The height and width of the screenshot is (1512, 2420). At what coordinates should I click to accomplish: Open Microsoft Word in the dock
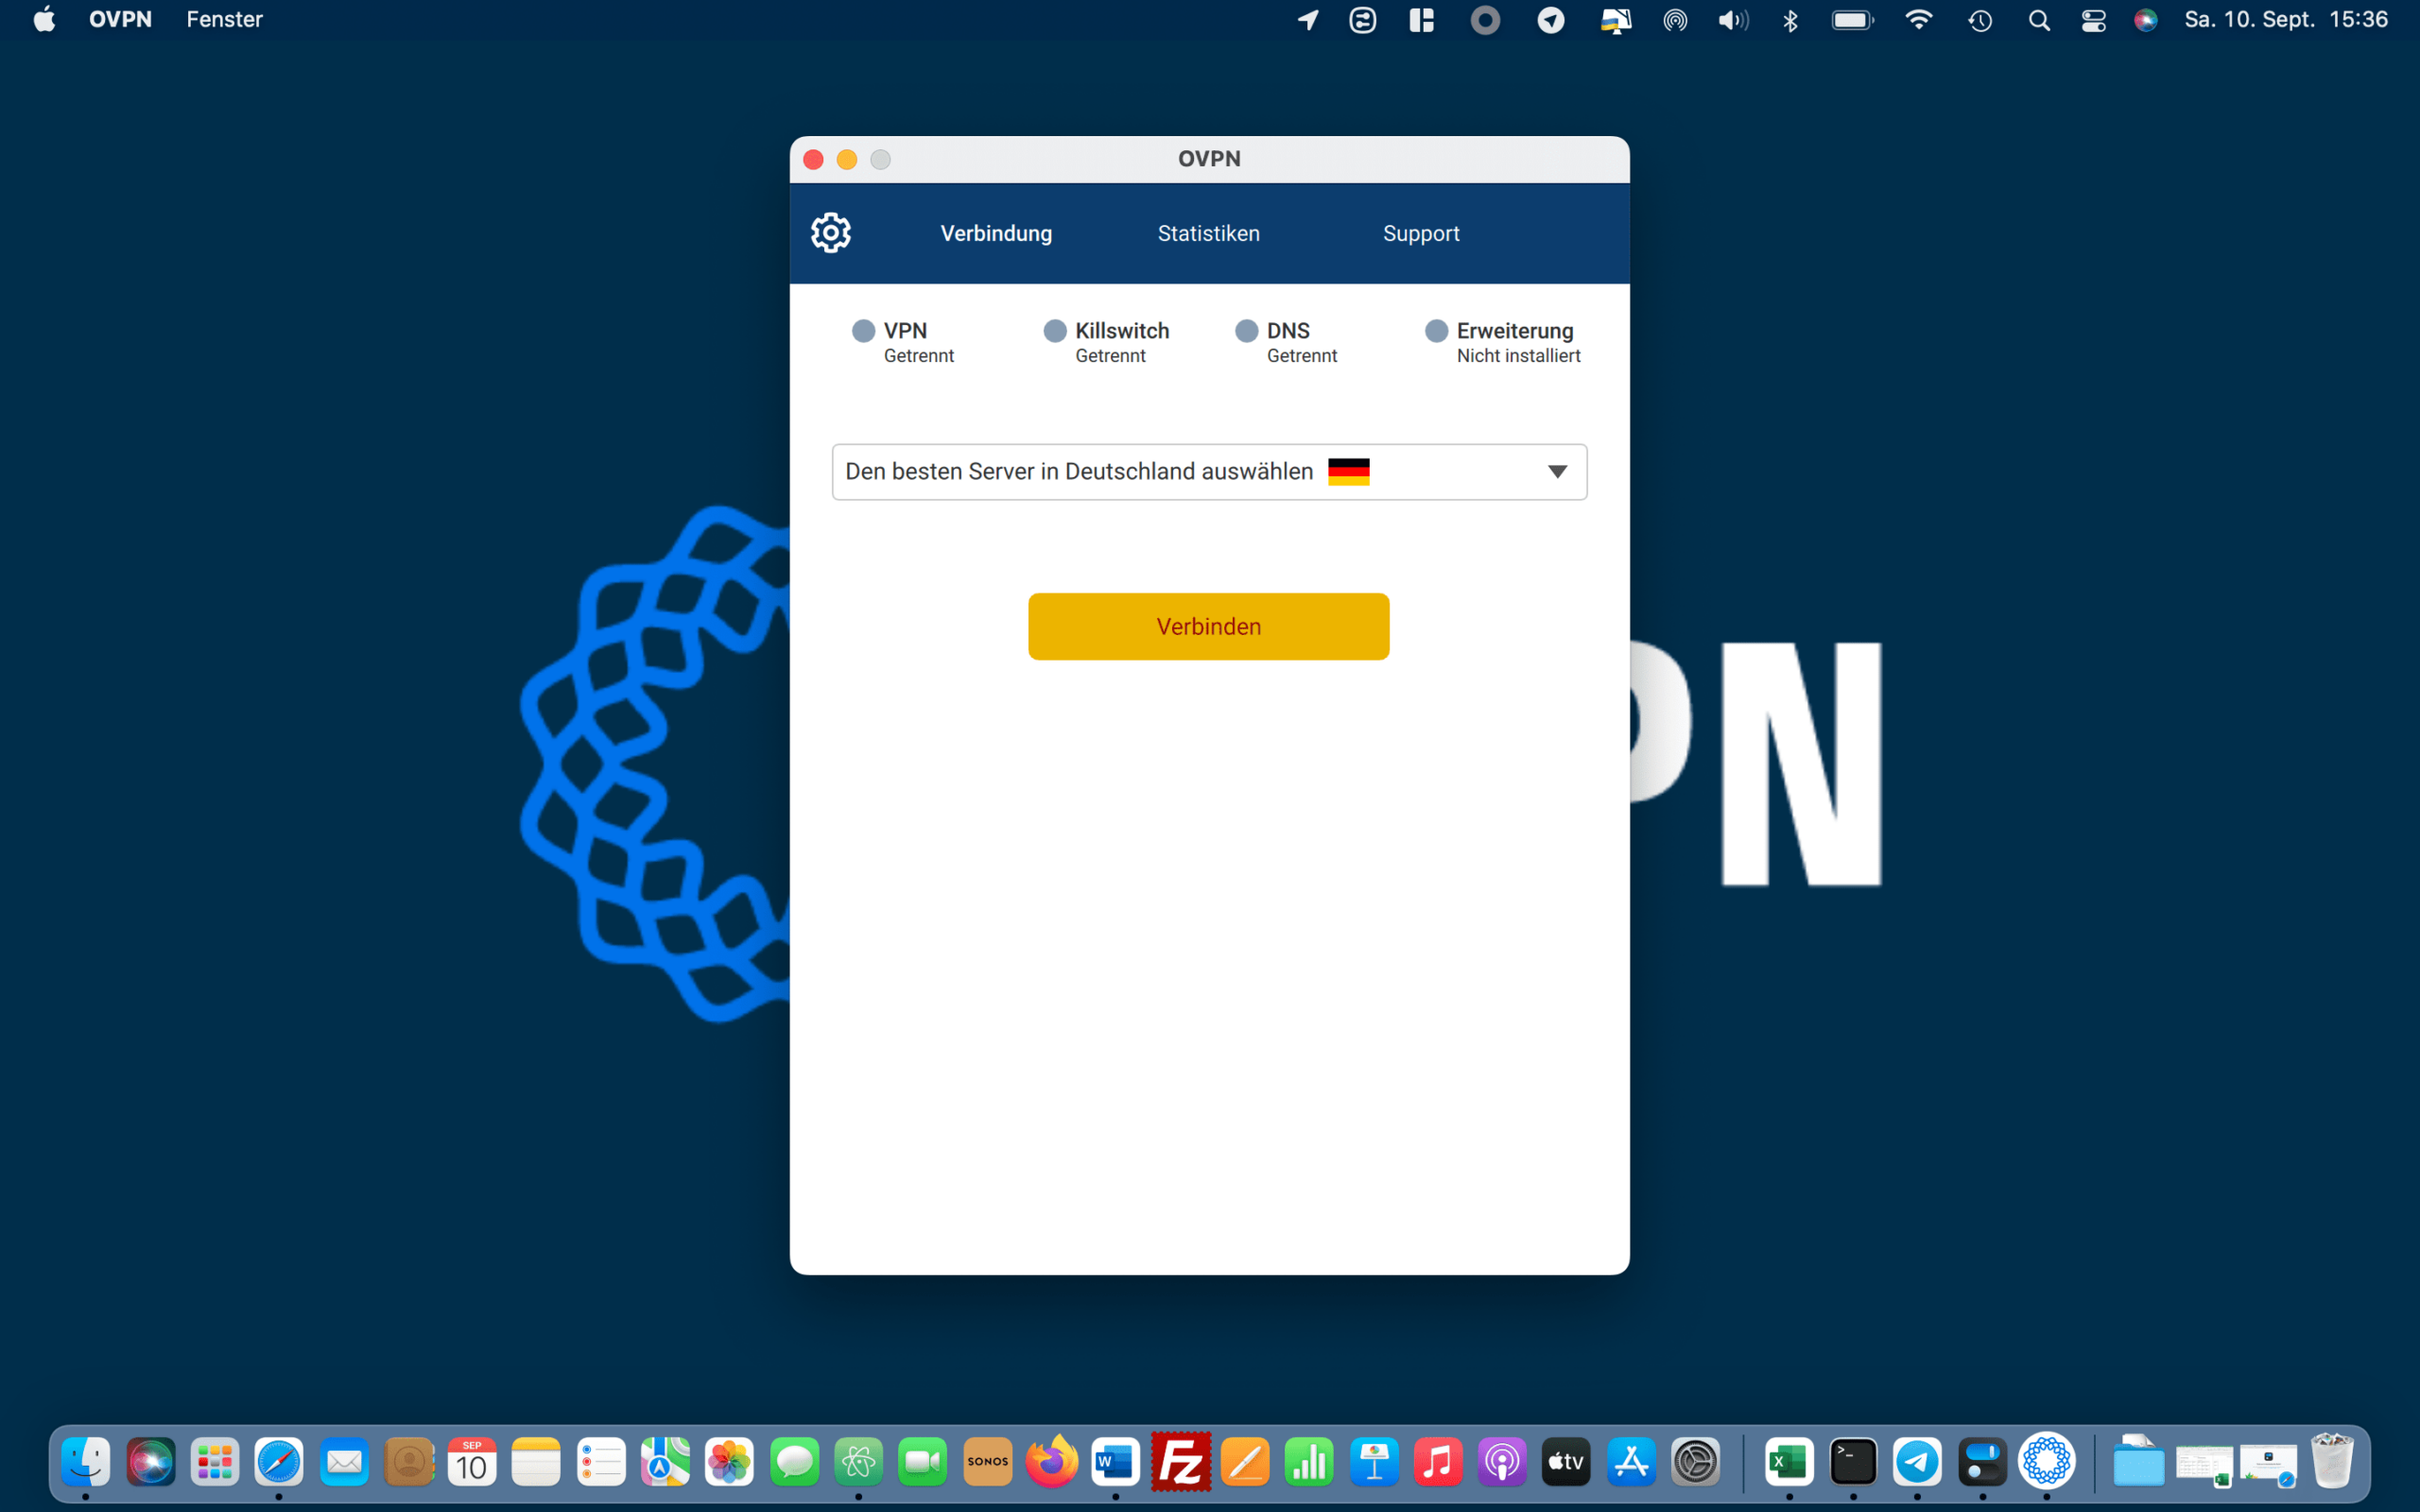1116,1462
